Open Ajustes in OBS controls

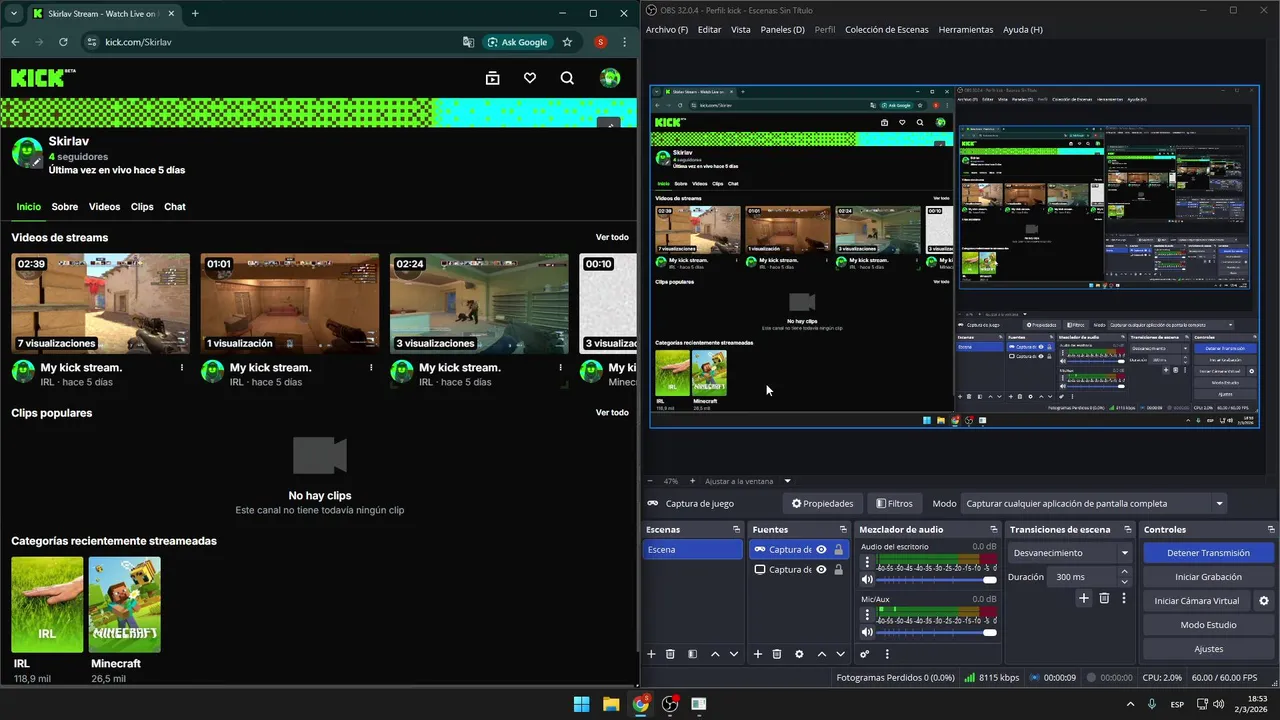(1208, 649)
